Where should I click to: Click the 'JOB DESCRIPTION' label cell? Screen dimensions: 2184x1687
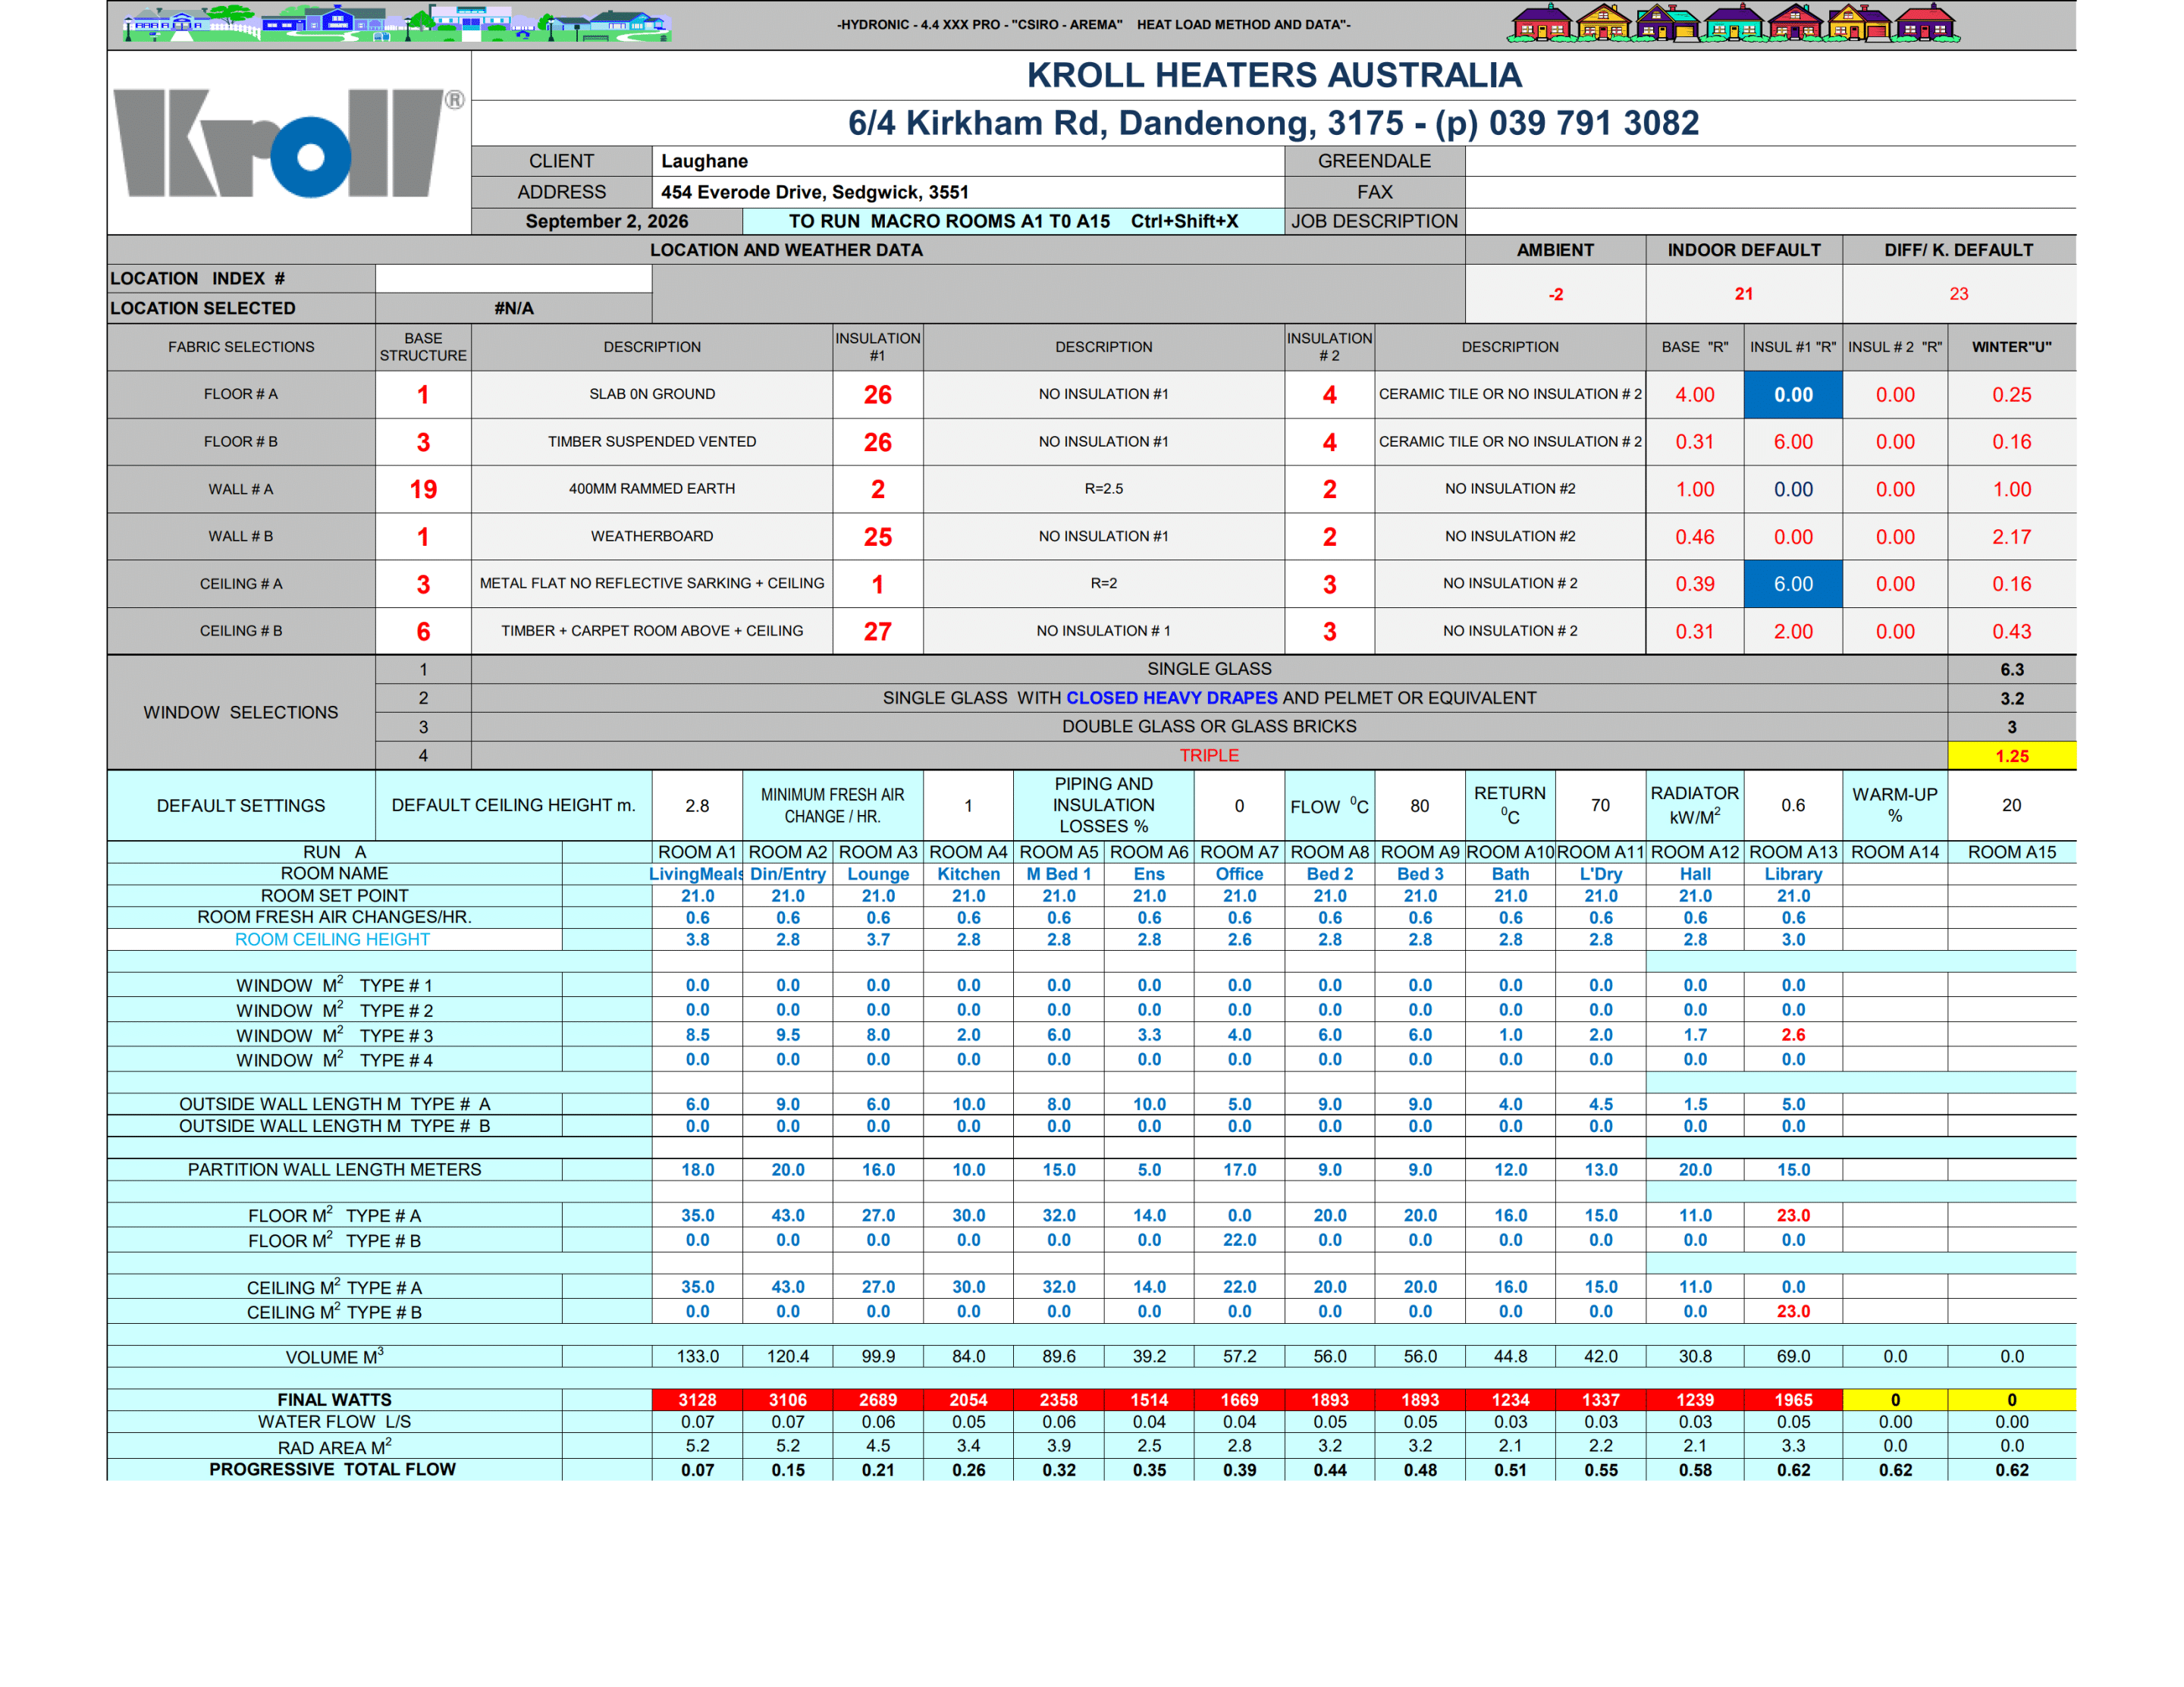pyautogui.click(x=1374, y=221)
